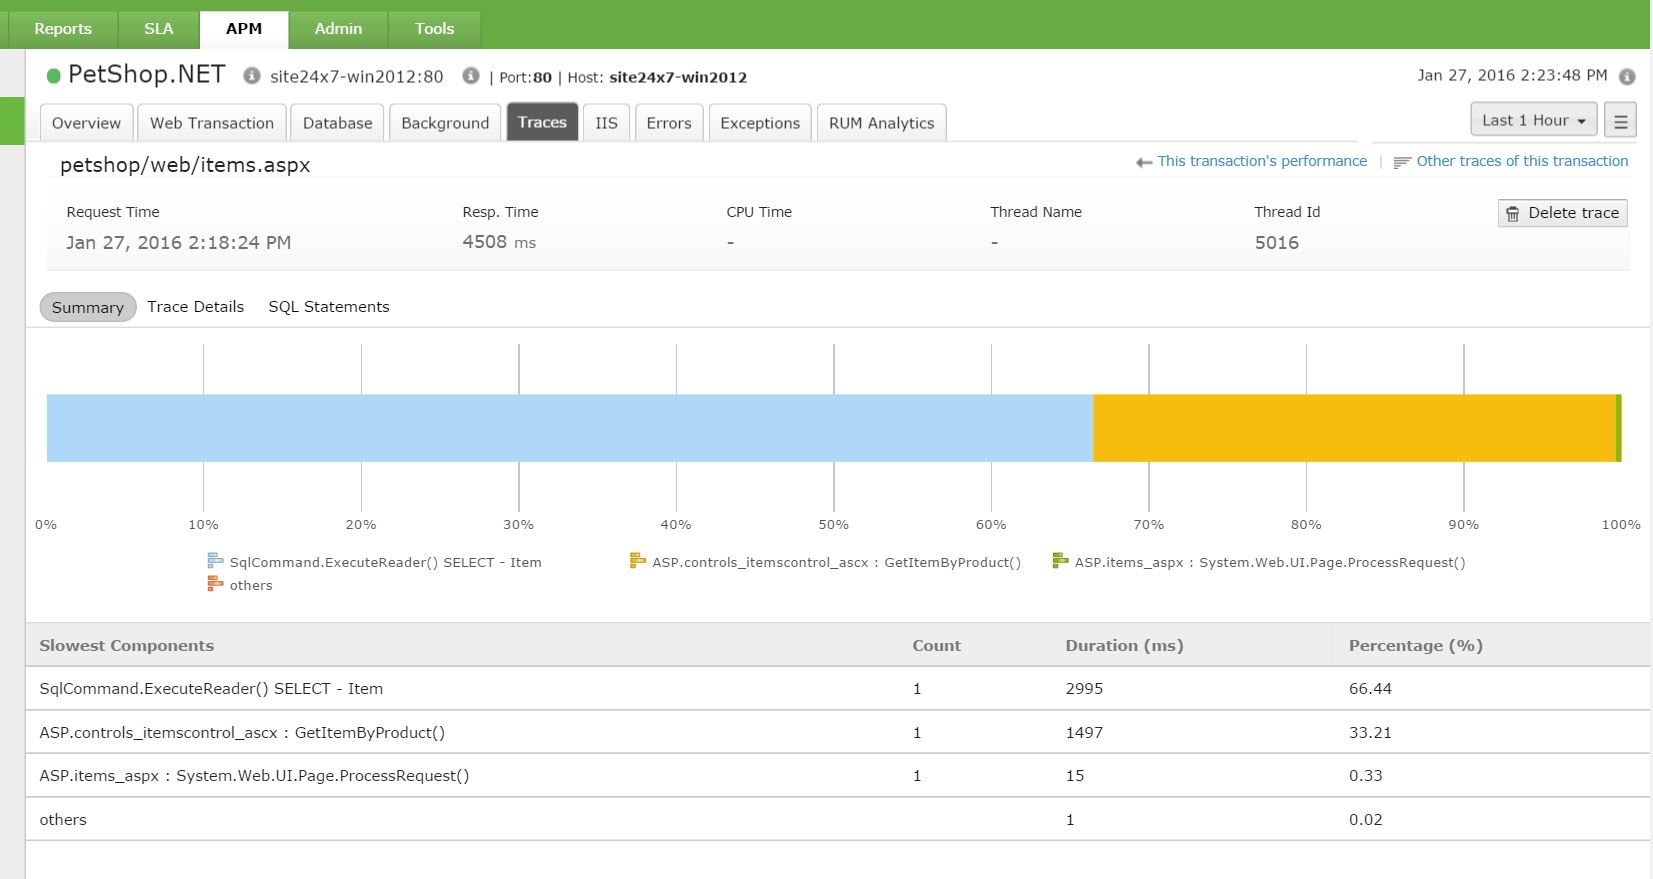Open the Admin menu
Image resolution: width=1653 pixels, height=879 pixels.
[338, 29]
